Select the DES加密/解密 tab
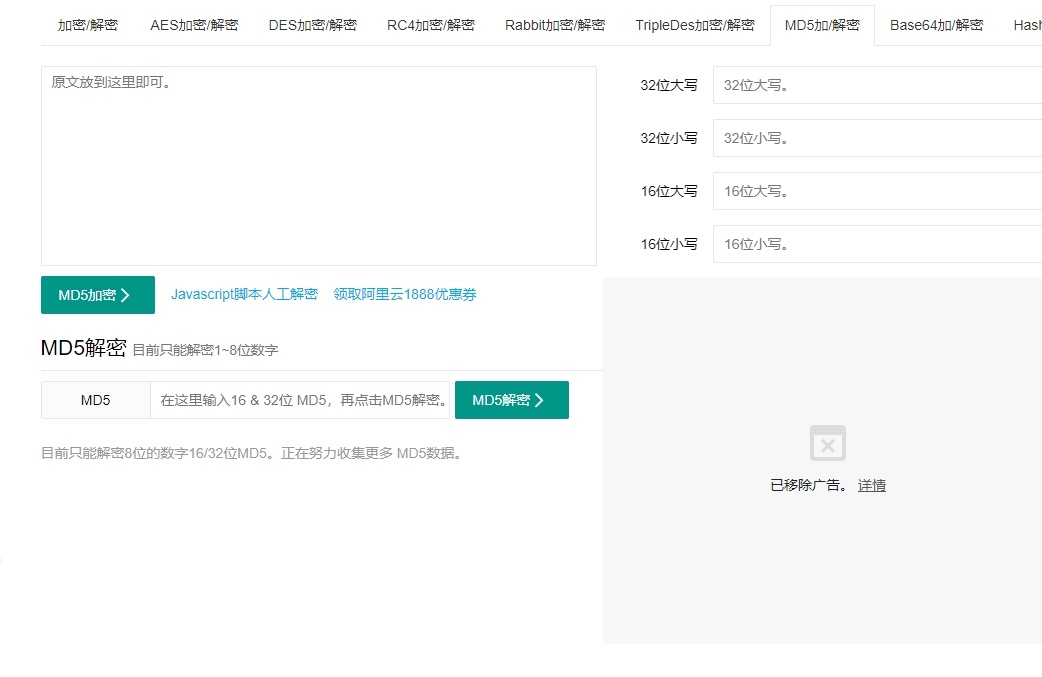 (313, 25)
